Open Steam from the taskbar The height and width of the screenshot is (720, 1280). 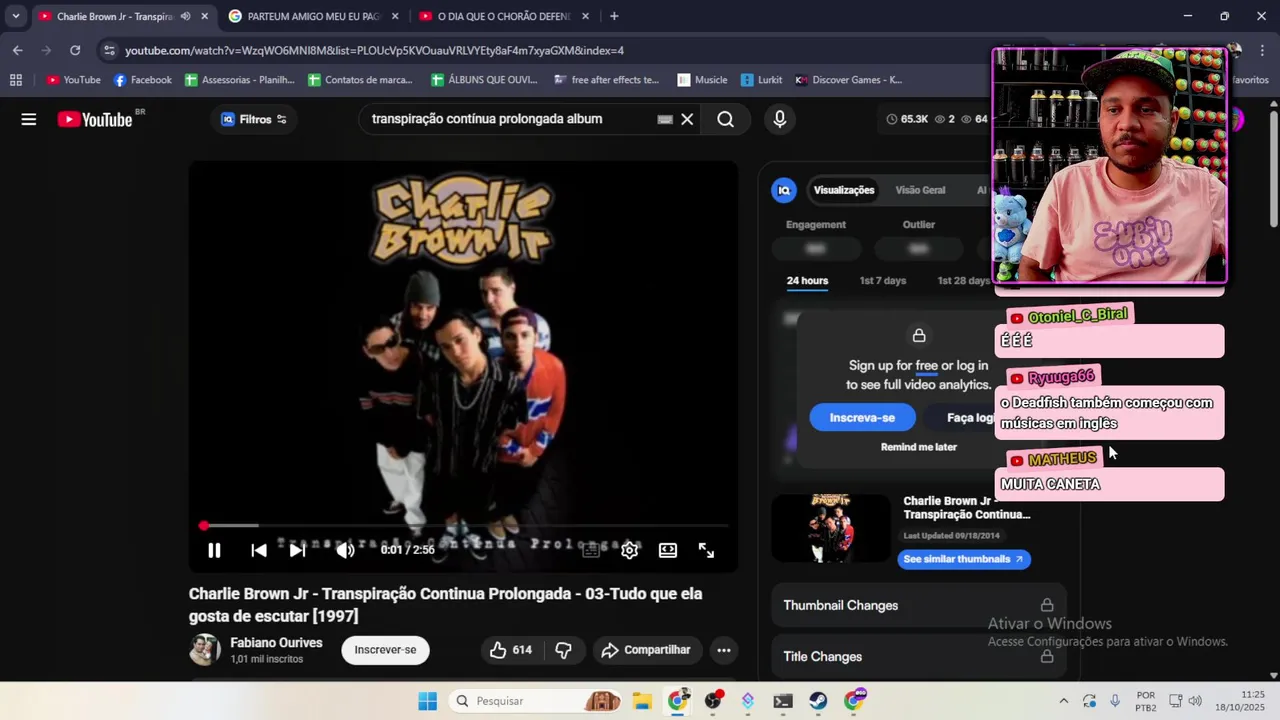[818, 701]
